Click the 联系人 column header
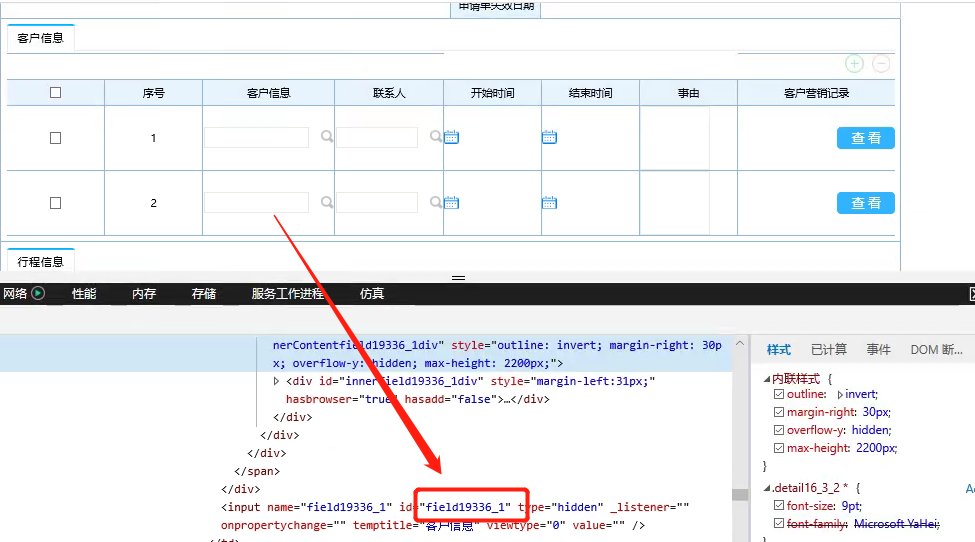This screenshot has width=975, height=542. click(389, 93)
